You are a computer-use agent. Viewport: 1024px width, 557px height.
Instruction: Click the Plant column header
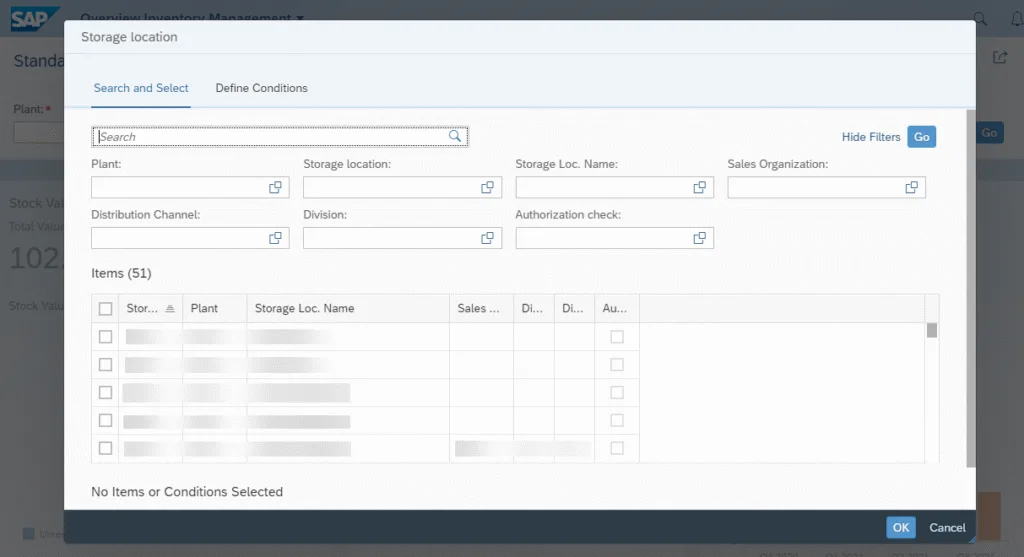click(215, 308)
